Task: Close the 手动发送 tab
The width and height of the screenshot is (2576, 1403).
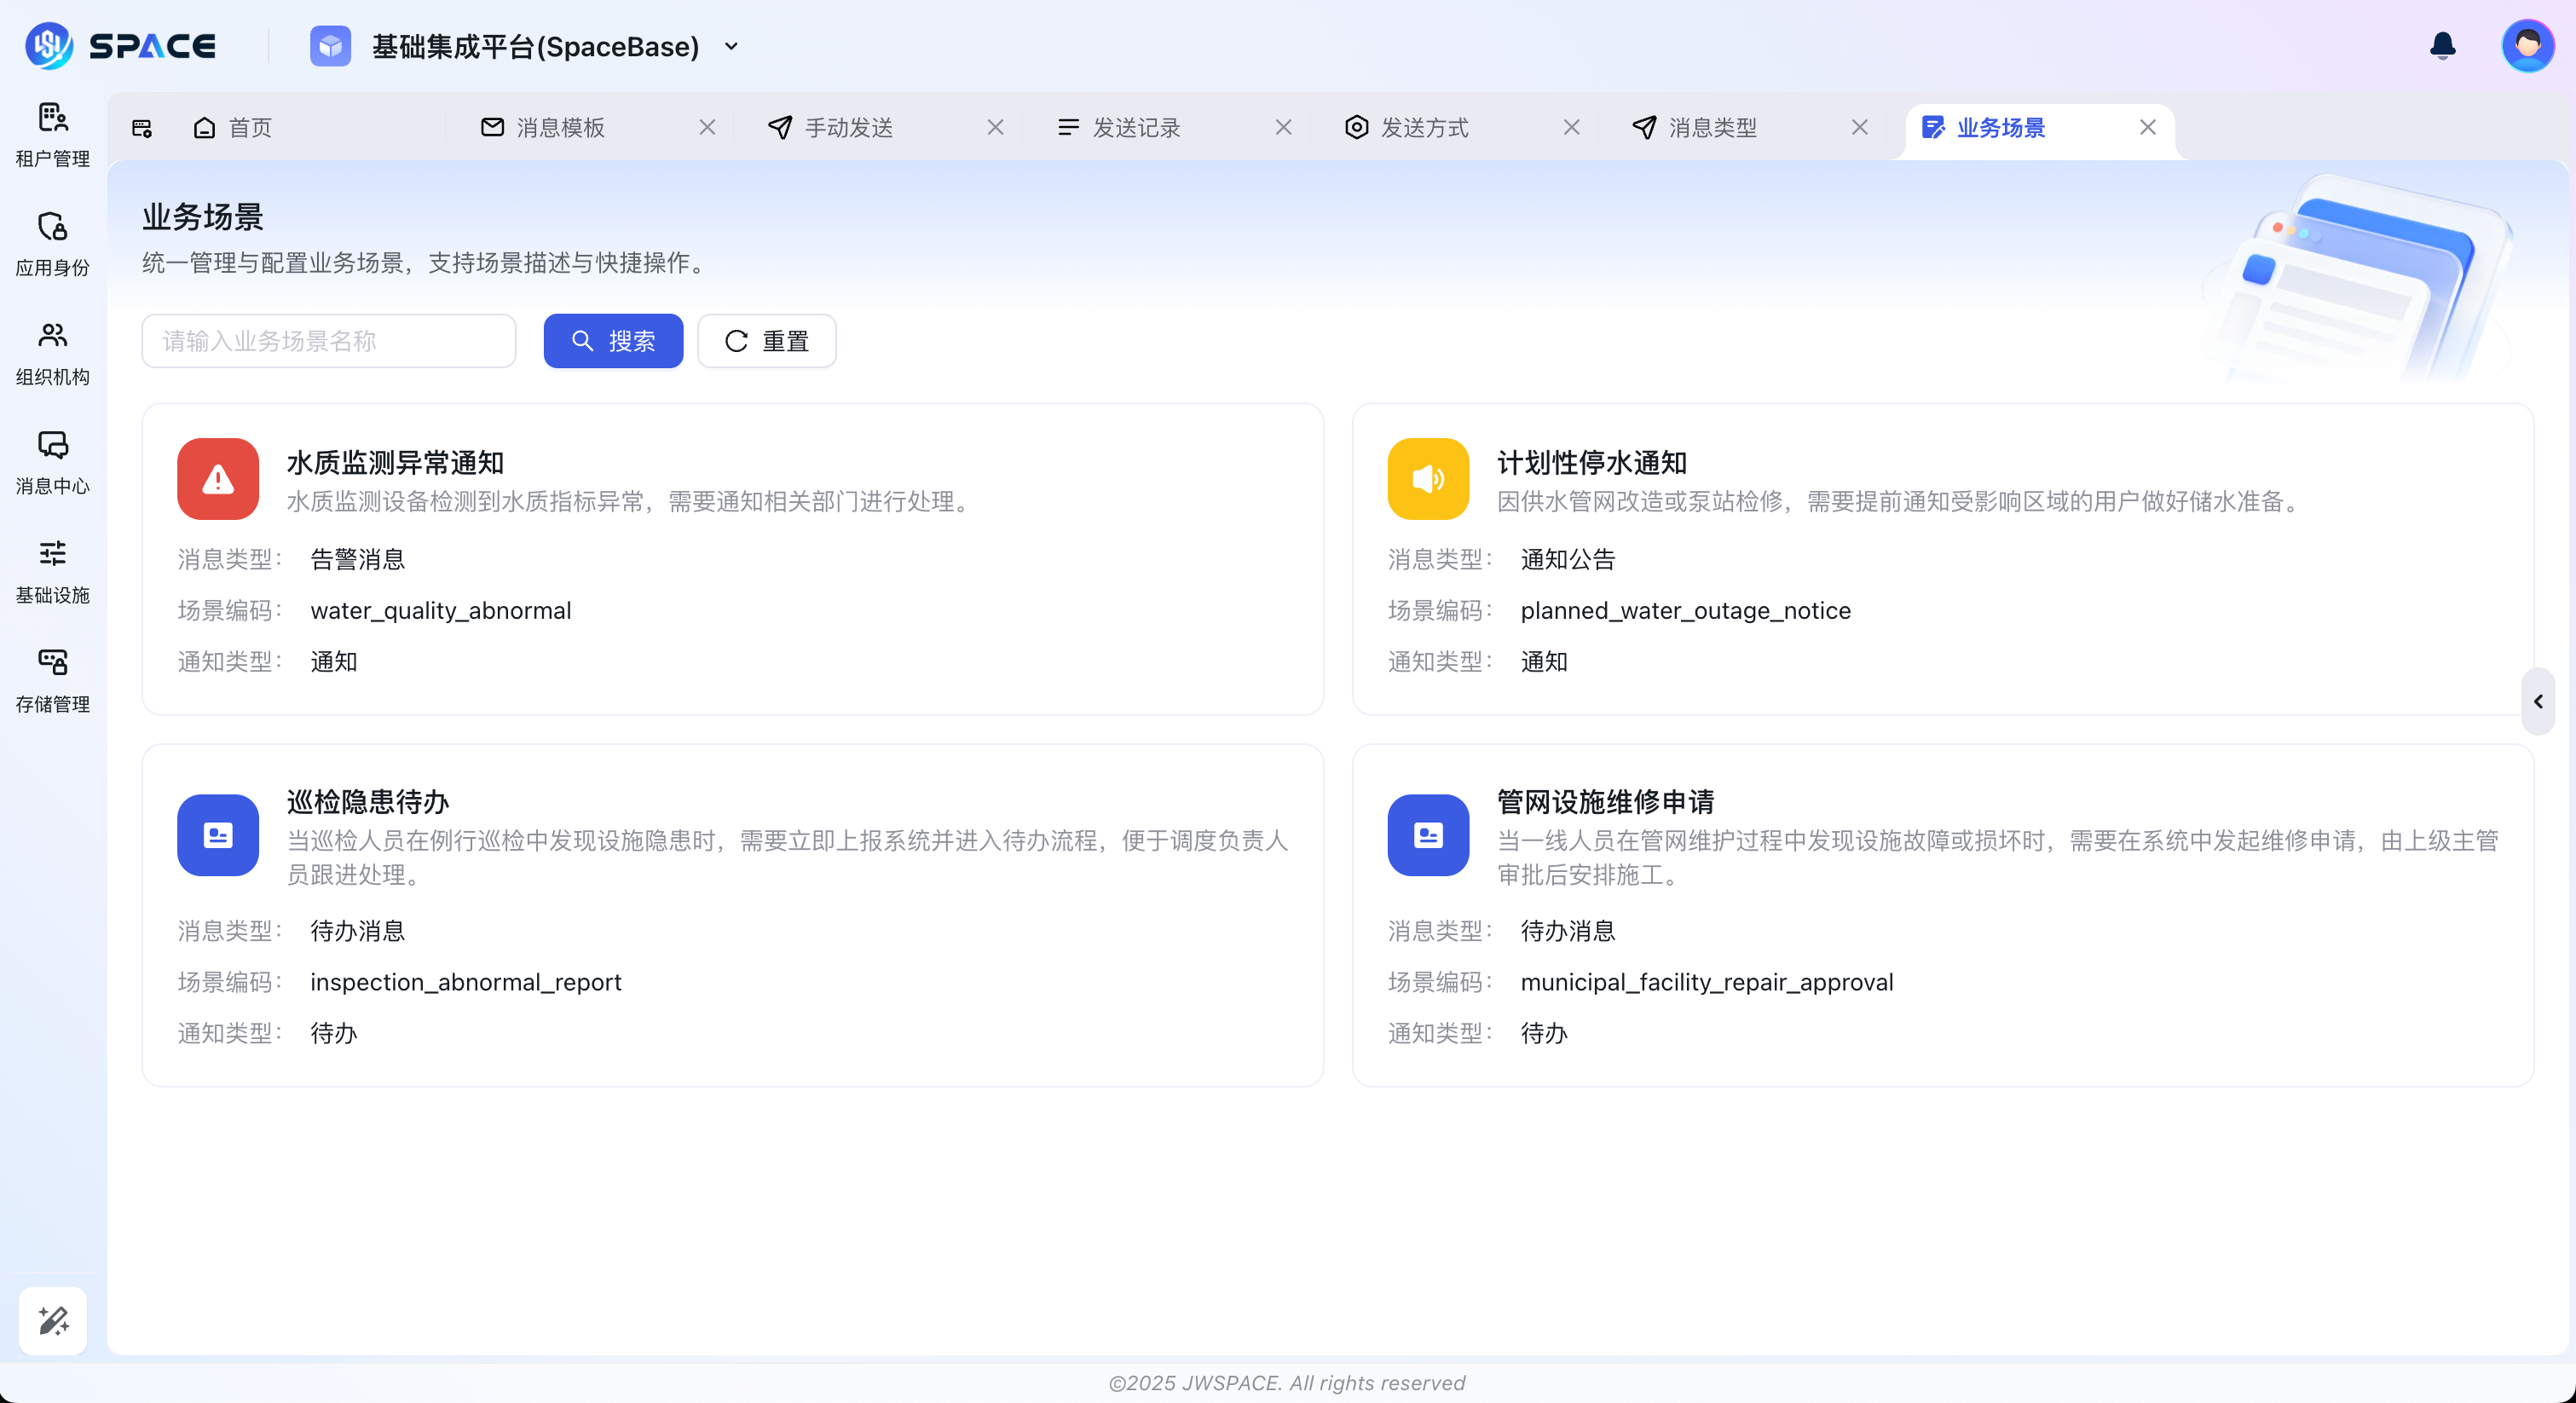Action: (x=995, y=127)
